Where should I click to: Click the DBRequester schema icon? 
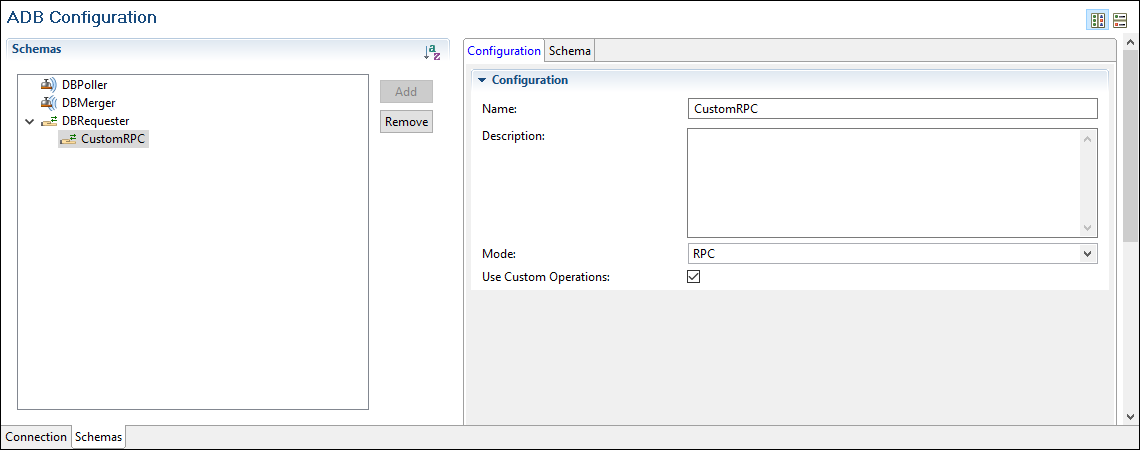click(x=49, y=121)
